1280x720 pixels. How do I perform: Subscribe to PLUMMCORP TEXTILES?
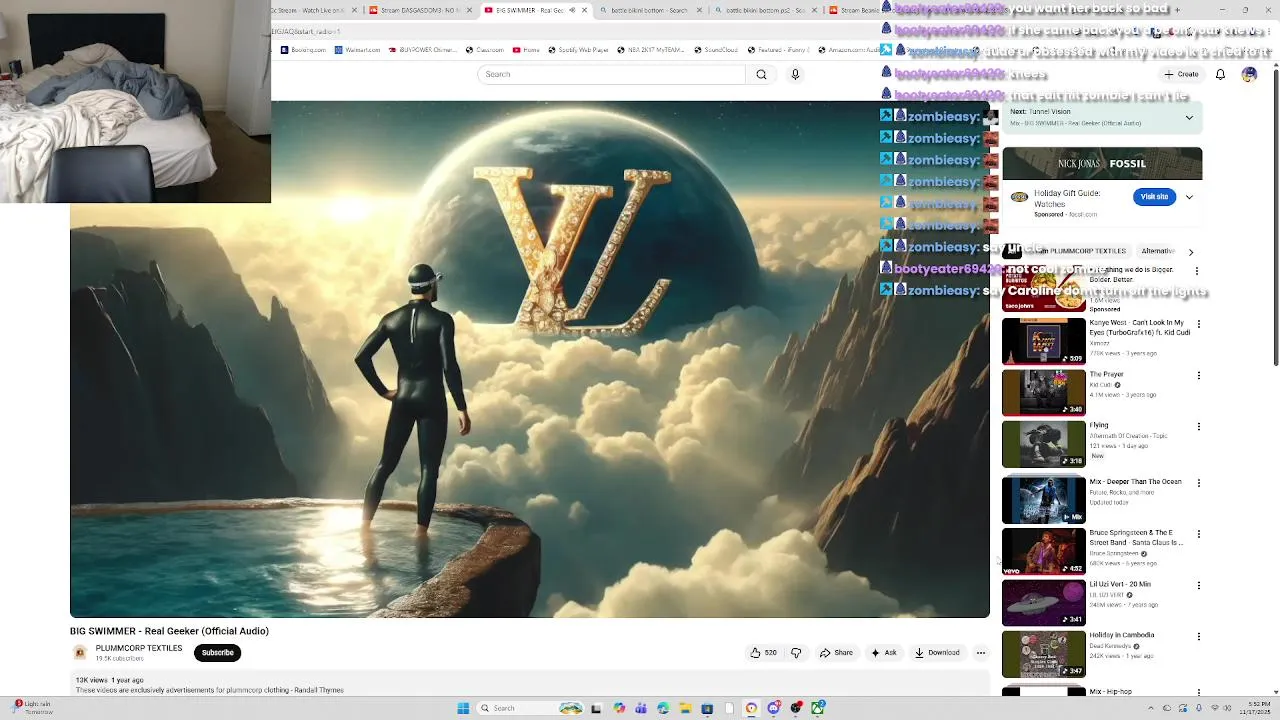pos(218,653)
